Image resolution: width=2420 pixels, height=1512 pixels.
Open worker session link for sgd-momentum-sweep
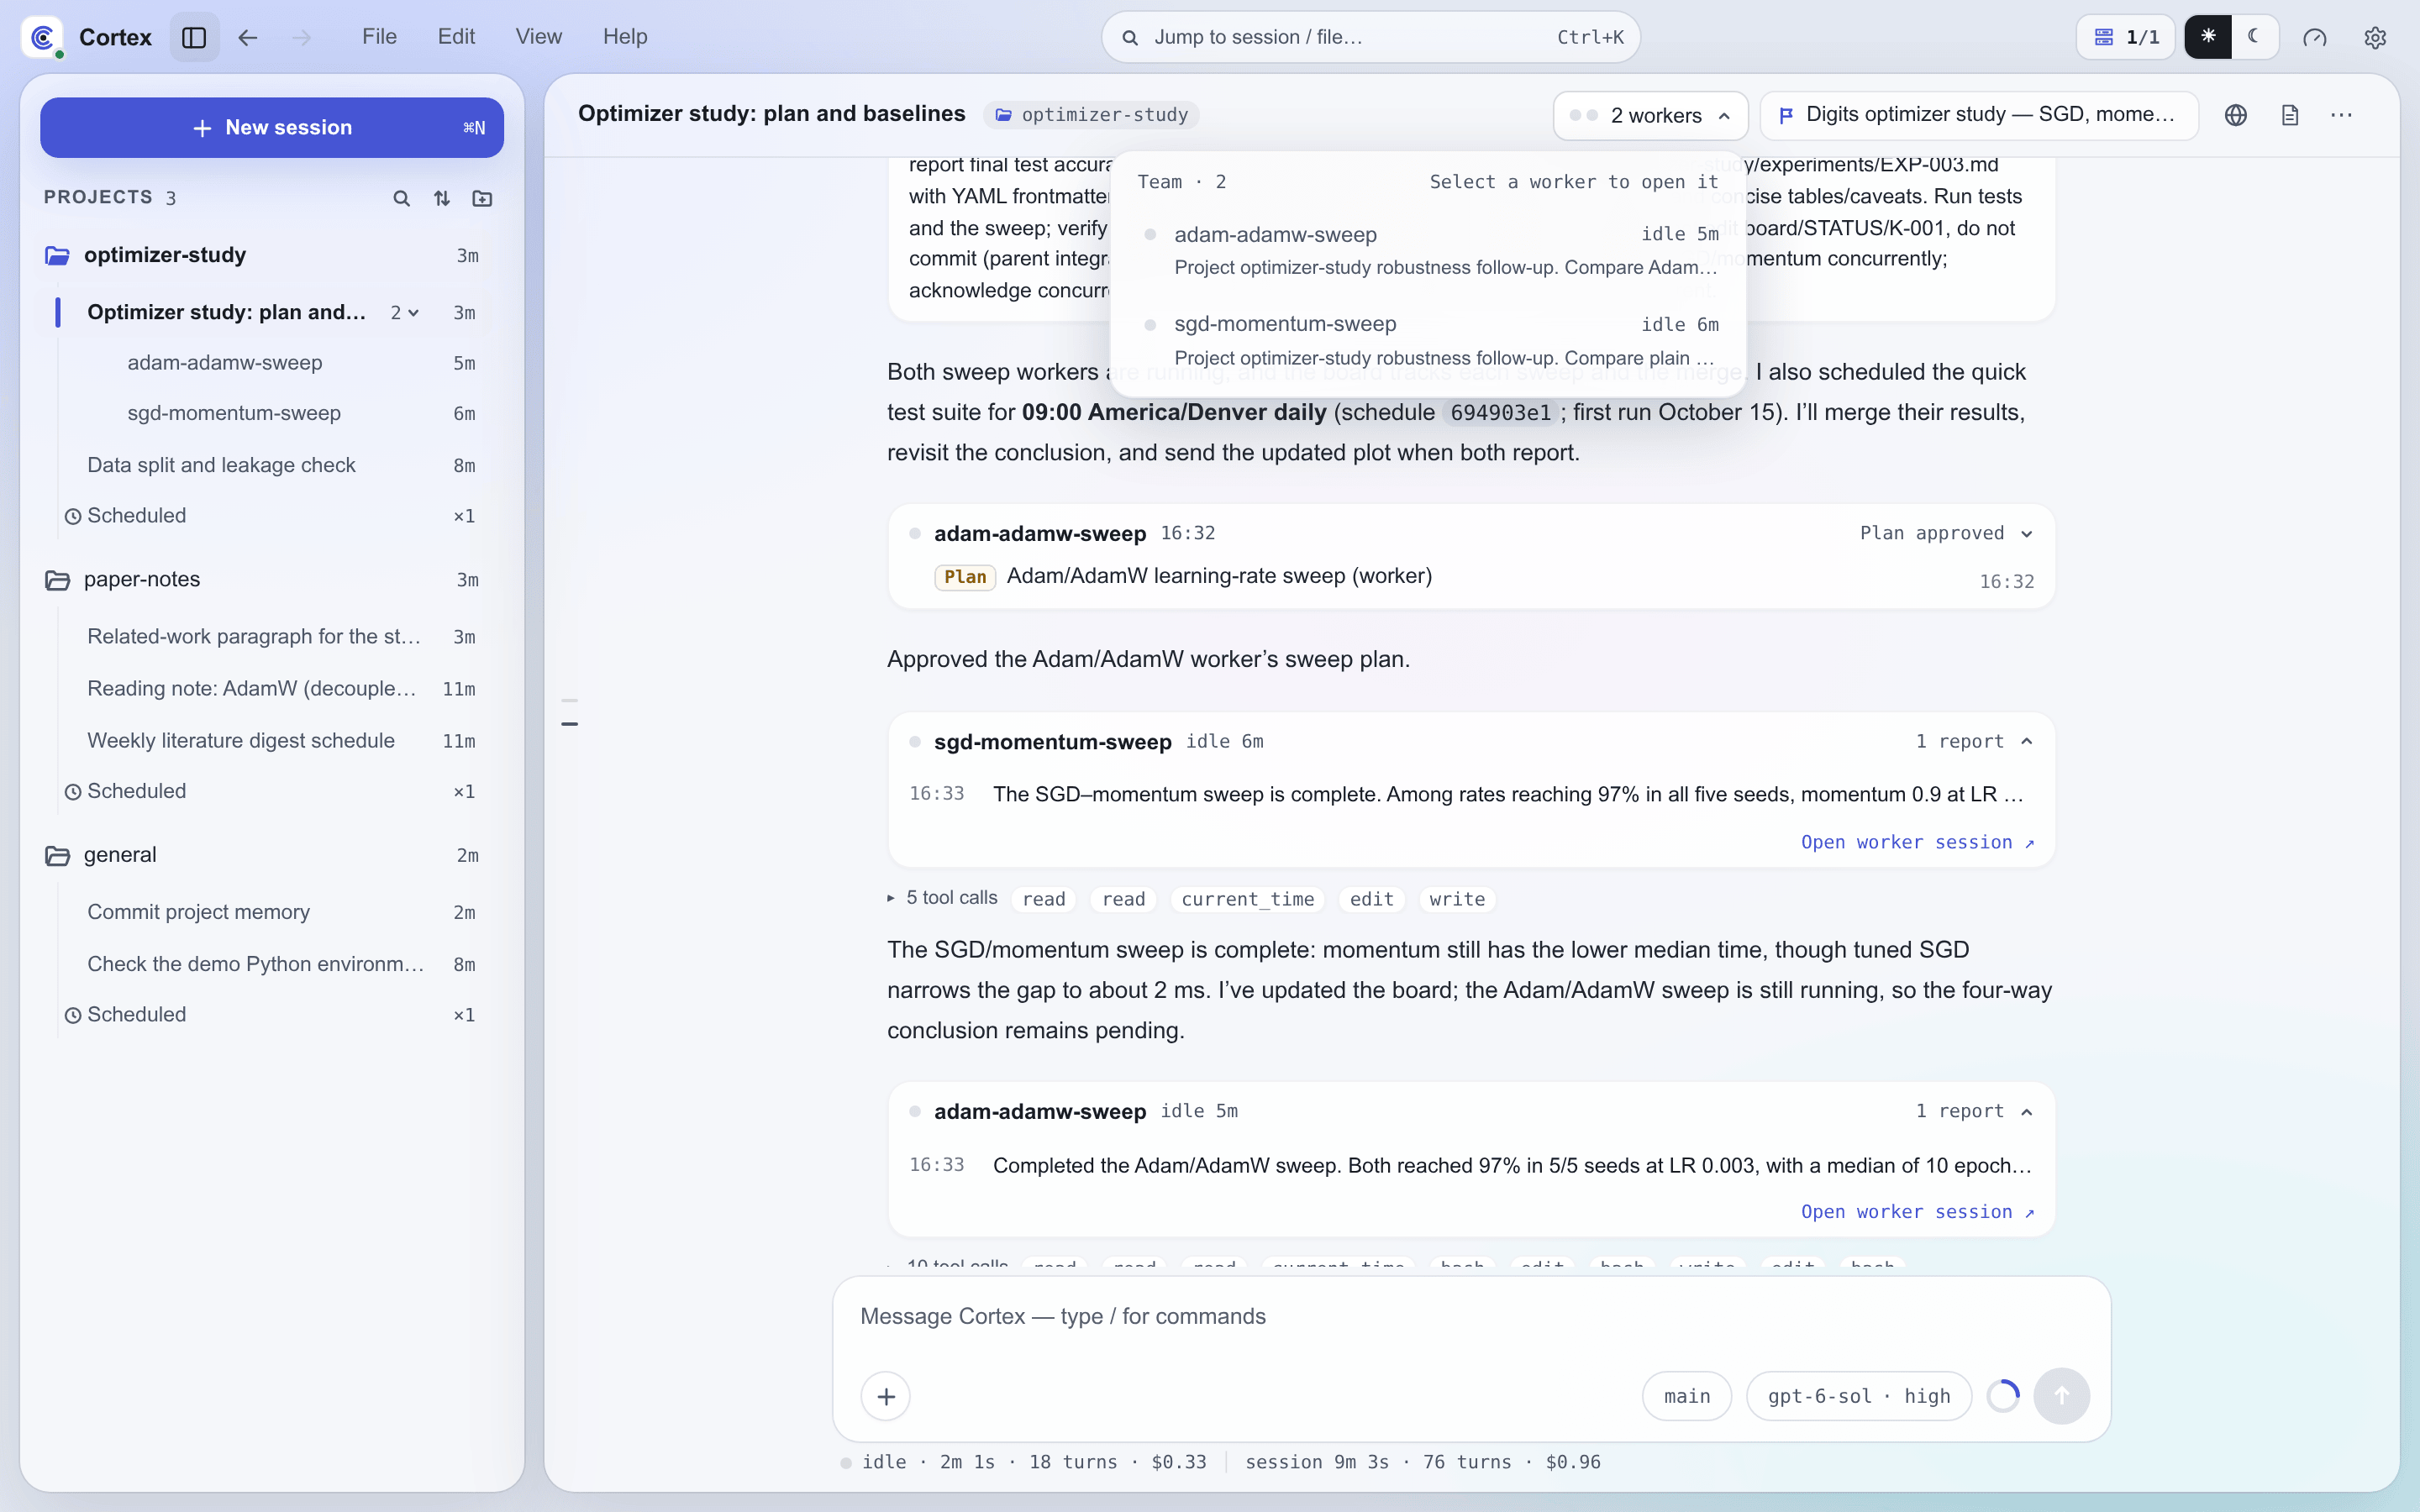click(x=1917, y=842)
